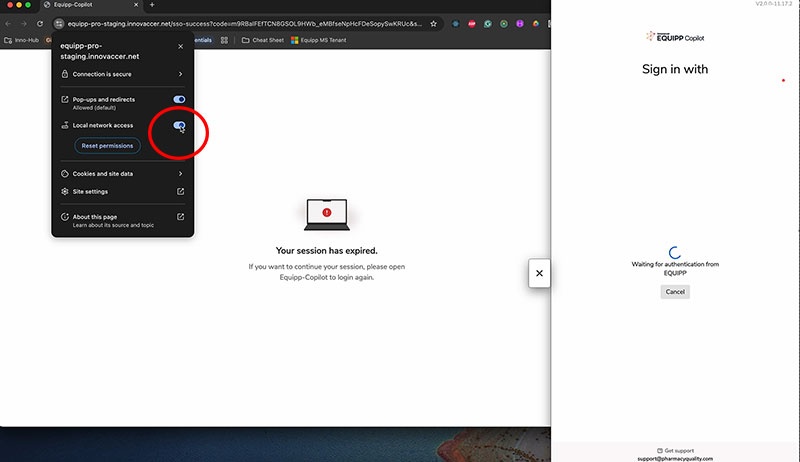800x462 pixels.
Task: Click the session expired laptop illustration
Action: pyautogui.click(x=327, y=215)
